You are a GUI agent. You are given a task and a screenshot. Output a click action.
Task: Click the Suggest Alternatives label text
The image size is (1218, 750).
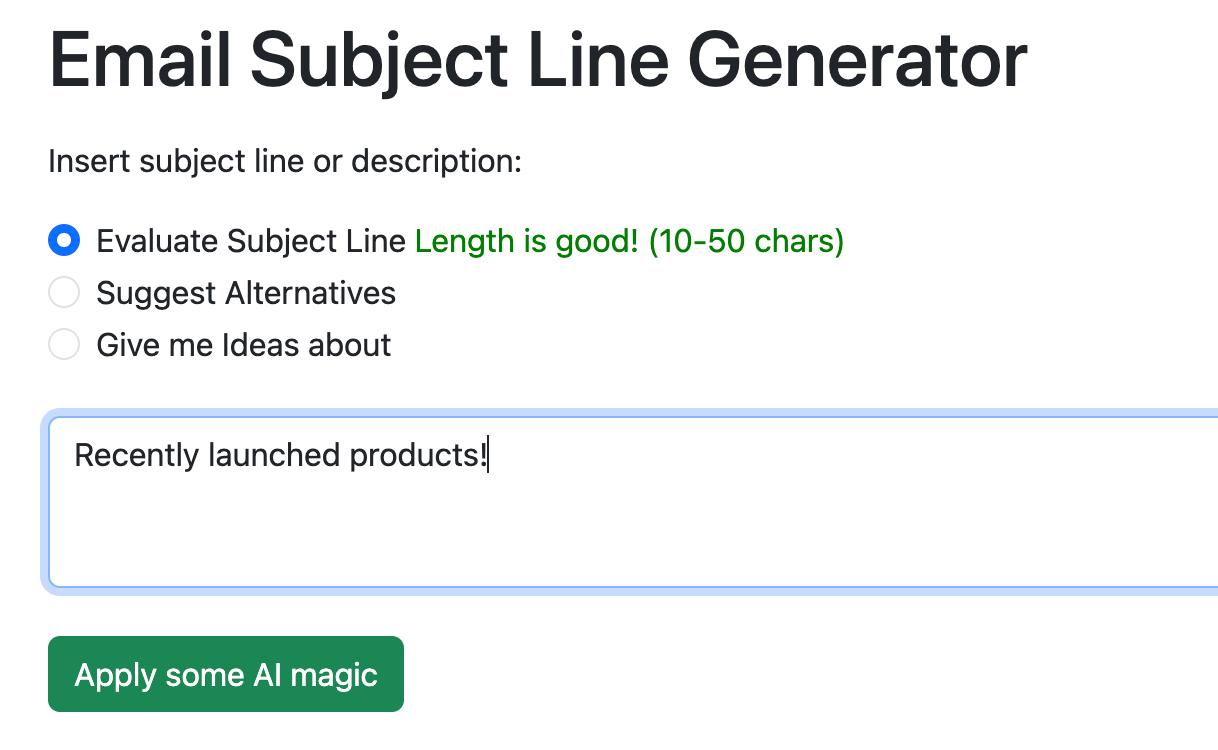coord(245,292)
